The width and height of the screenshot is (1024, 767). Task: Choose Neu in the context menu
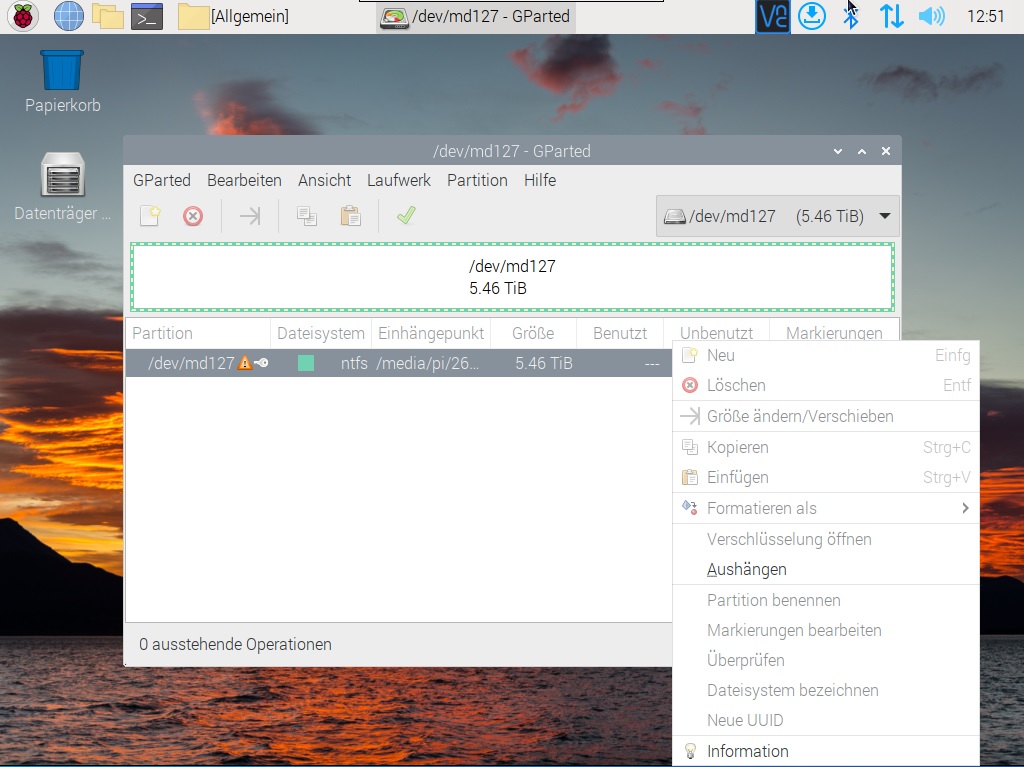tap(826, 355)
